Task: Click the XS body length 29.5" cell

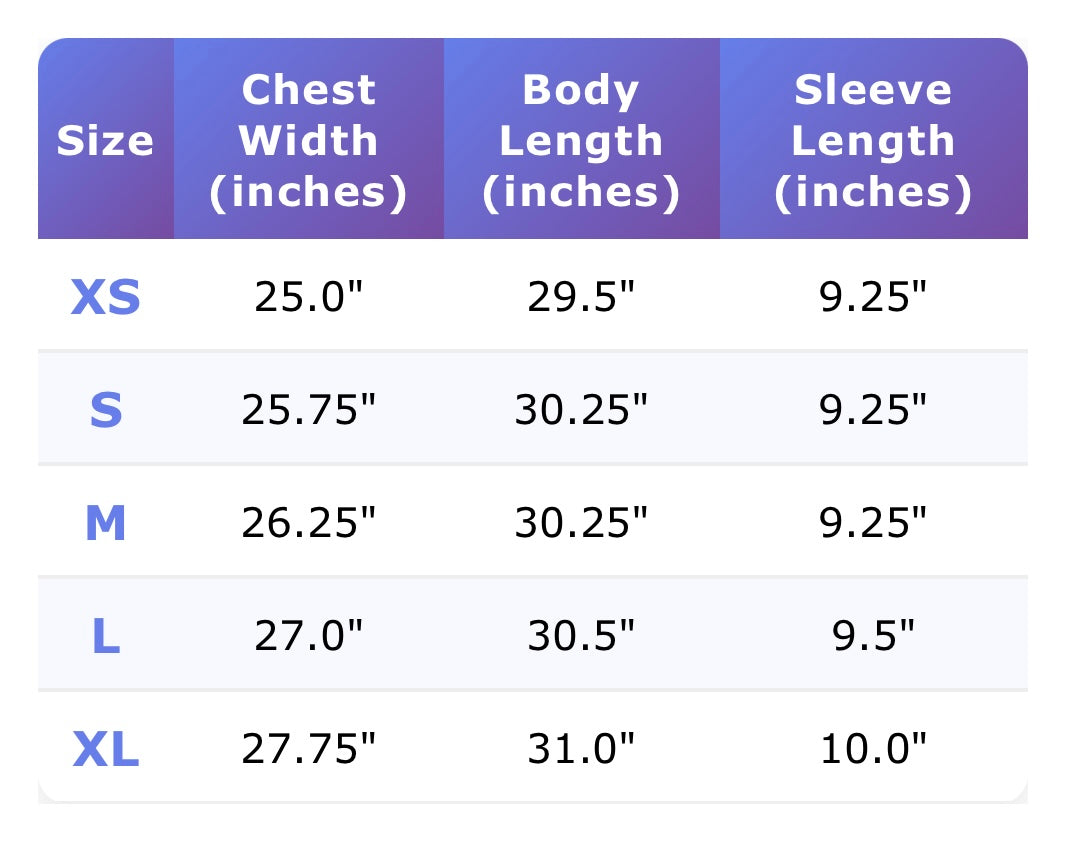Action: pos(581,297)
